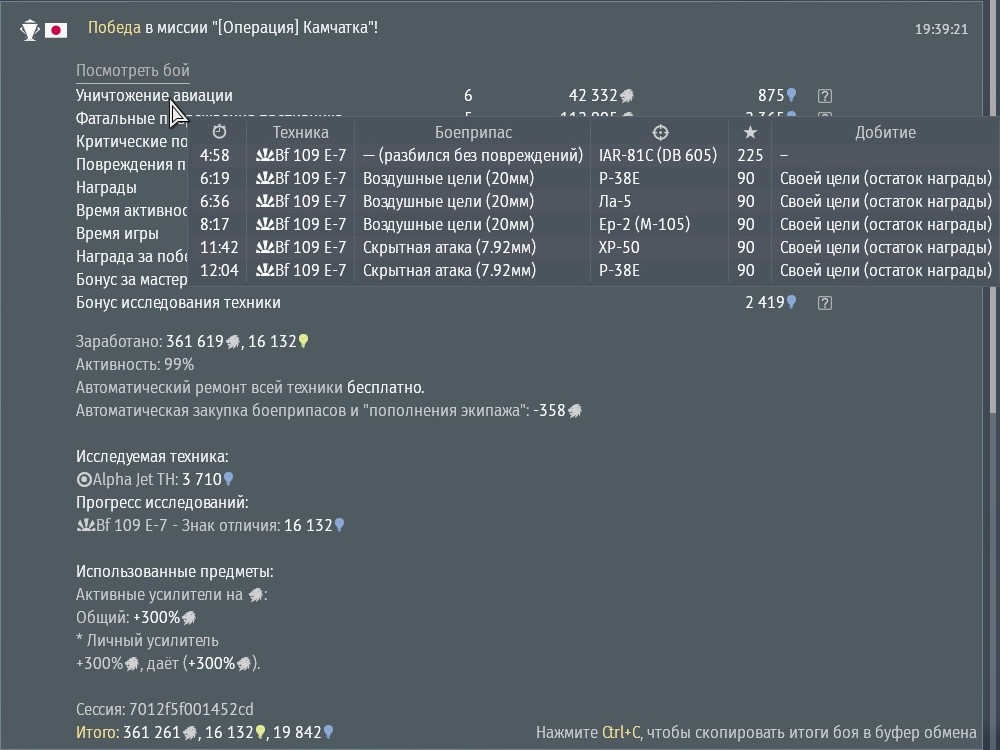This screenshot has height=750, width=1000.
Task: Click silver lion icon after -358
Action: click(x=575, y=411)
